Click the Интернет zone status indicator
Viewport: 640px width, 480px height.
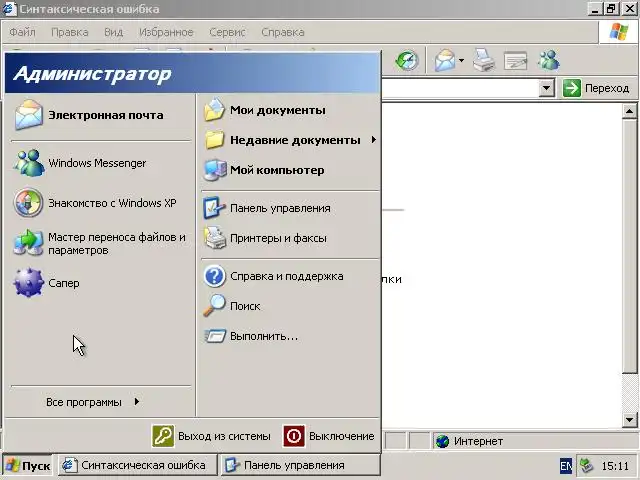(469, 441)
